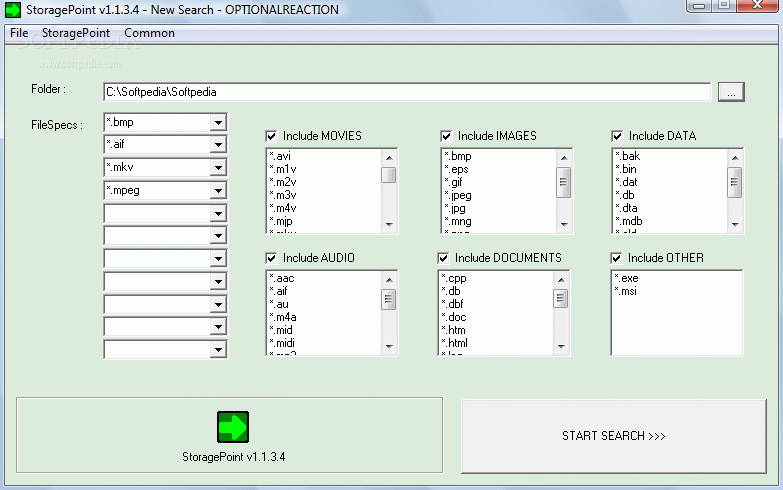This screenshot has height=490, width=783.
Task: Select *.bin in the DATA list
Action: 626,169
